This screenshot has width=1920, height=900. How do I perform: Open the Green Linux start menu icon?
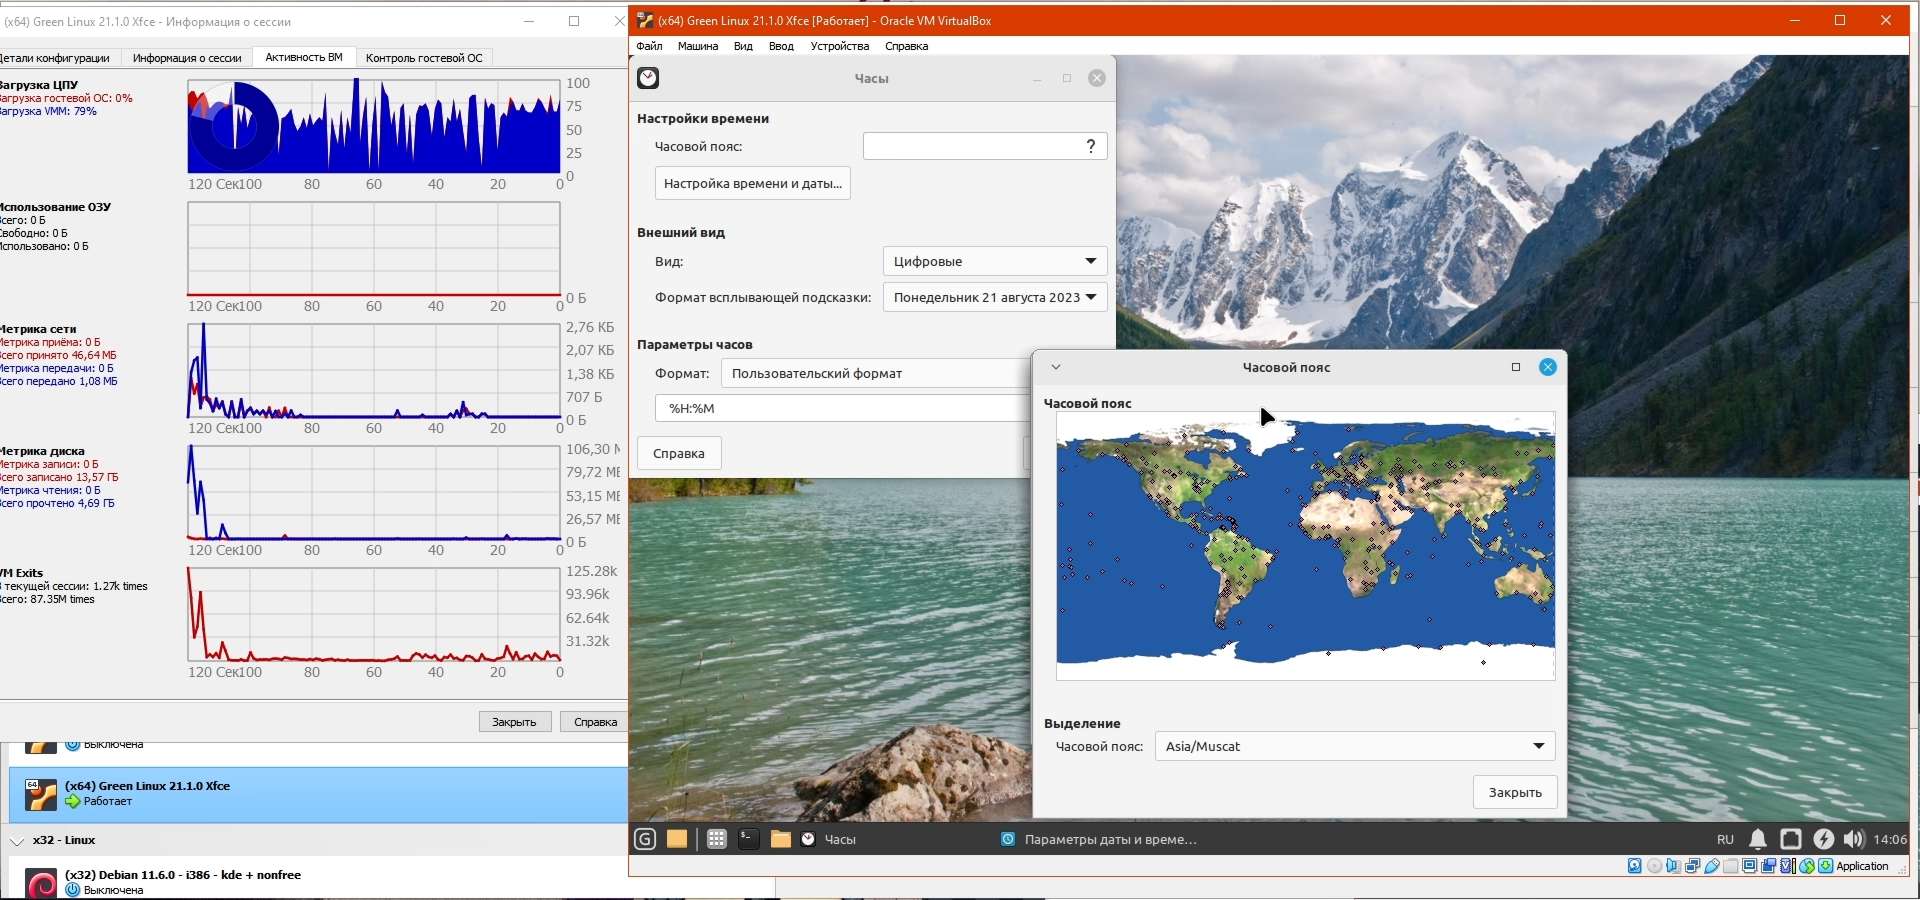click(x=645, y=839)
